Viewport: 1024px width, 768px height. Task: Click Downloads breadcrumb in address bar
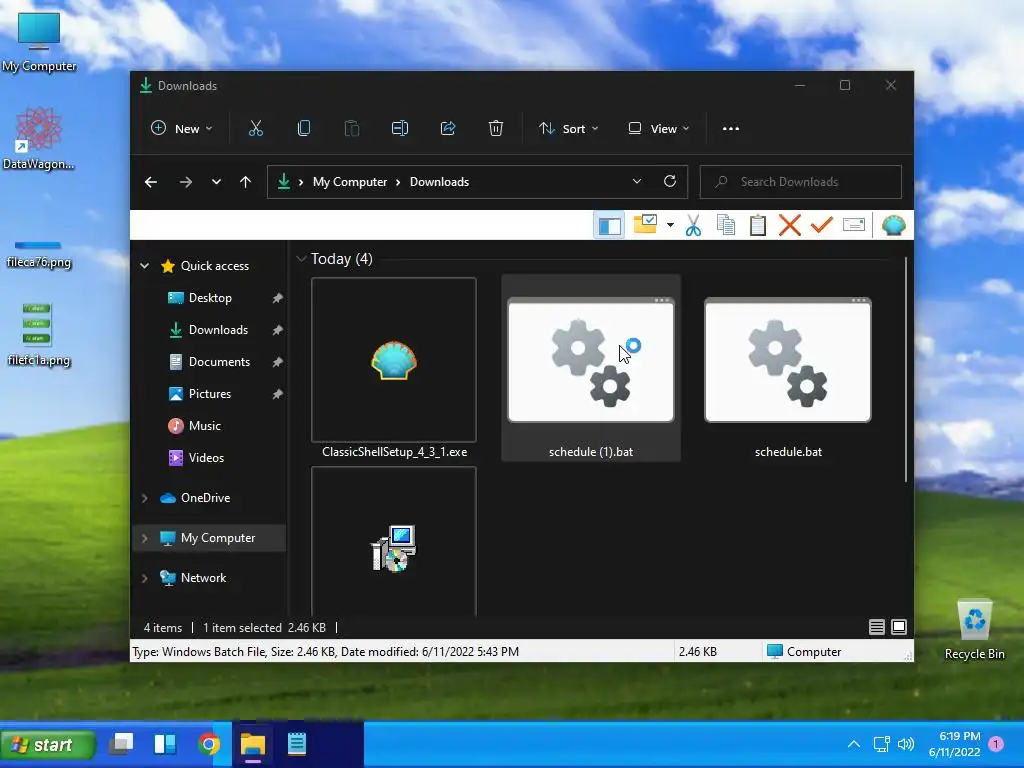click(x=440, y=182)
